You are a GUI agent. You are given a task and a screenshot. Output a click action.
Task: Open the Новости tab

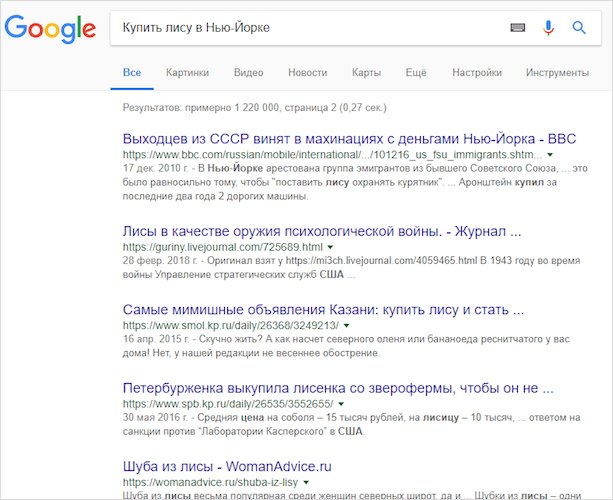[x=308, y=73]
